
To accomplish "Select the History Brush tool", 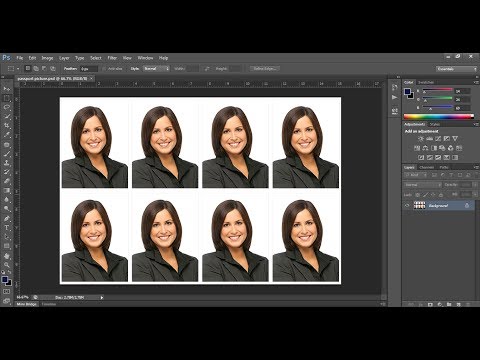I will click(7, 172).
